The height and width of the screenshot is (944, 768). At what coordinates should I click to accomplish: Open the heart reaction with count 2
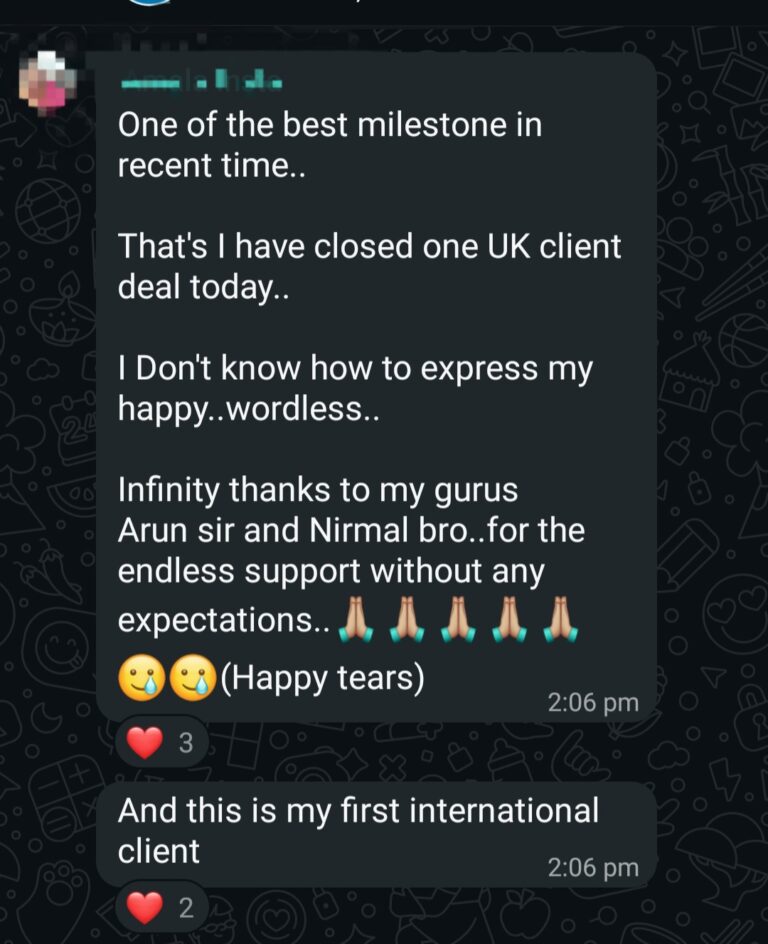pyautogui.click(x=161, y=907)
